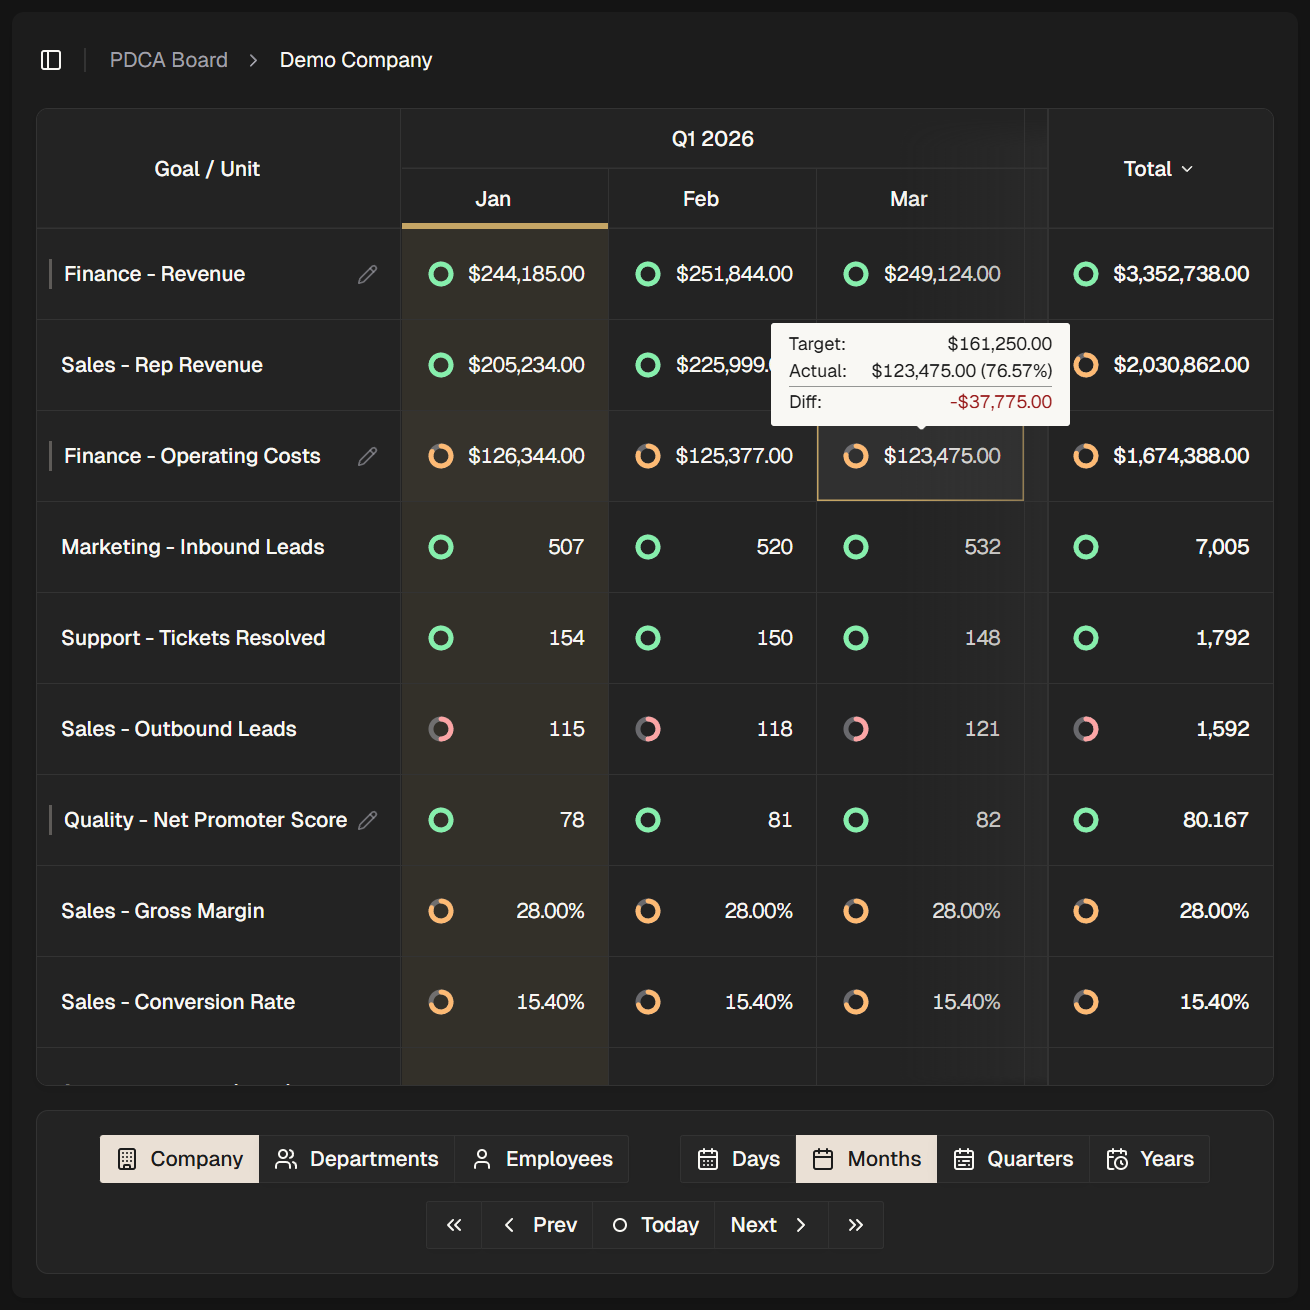Select the Quarters time range tab

point(1013,1159)
